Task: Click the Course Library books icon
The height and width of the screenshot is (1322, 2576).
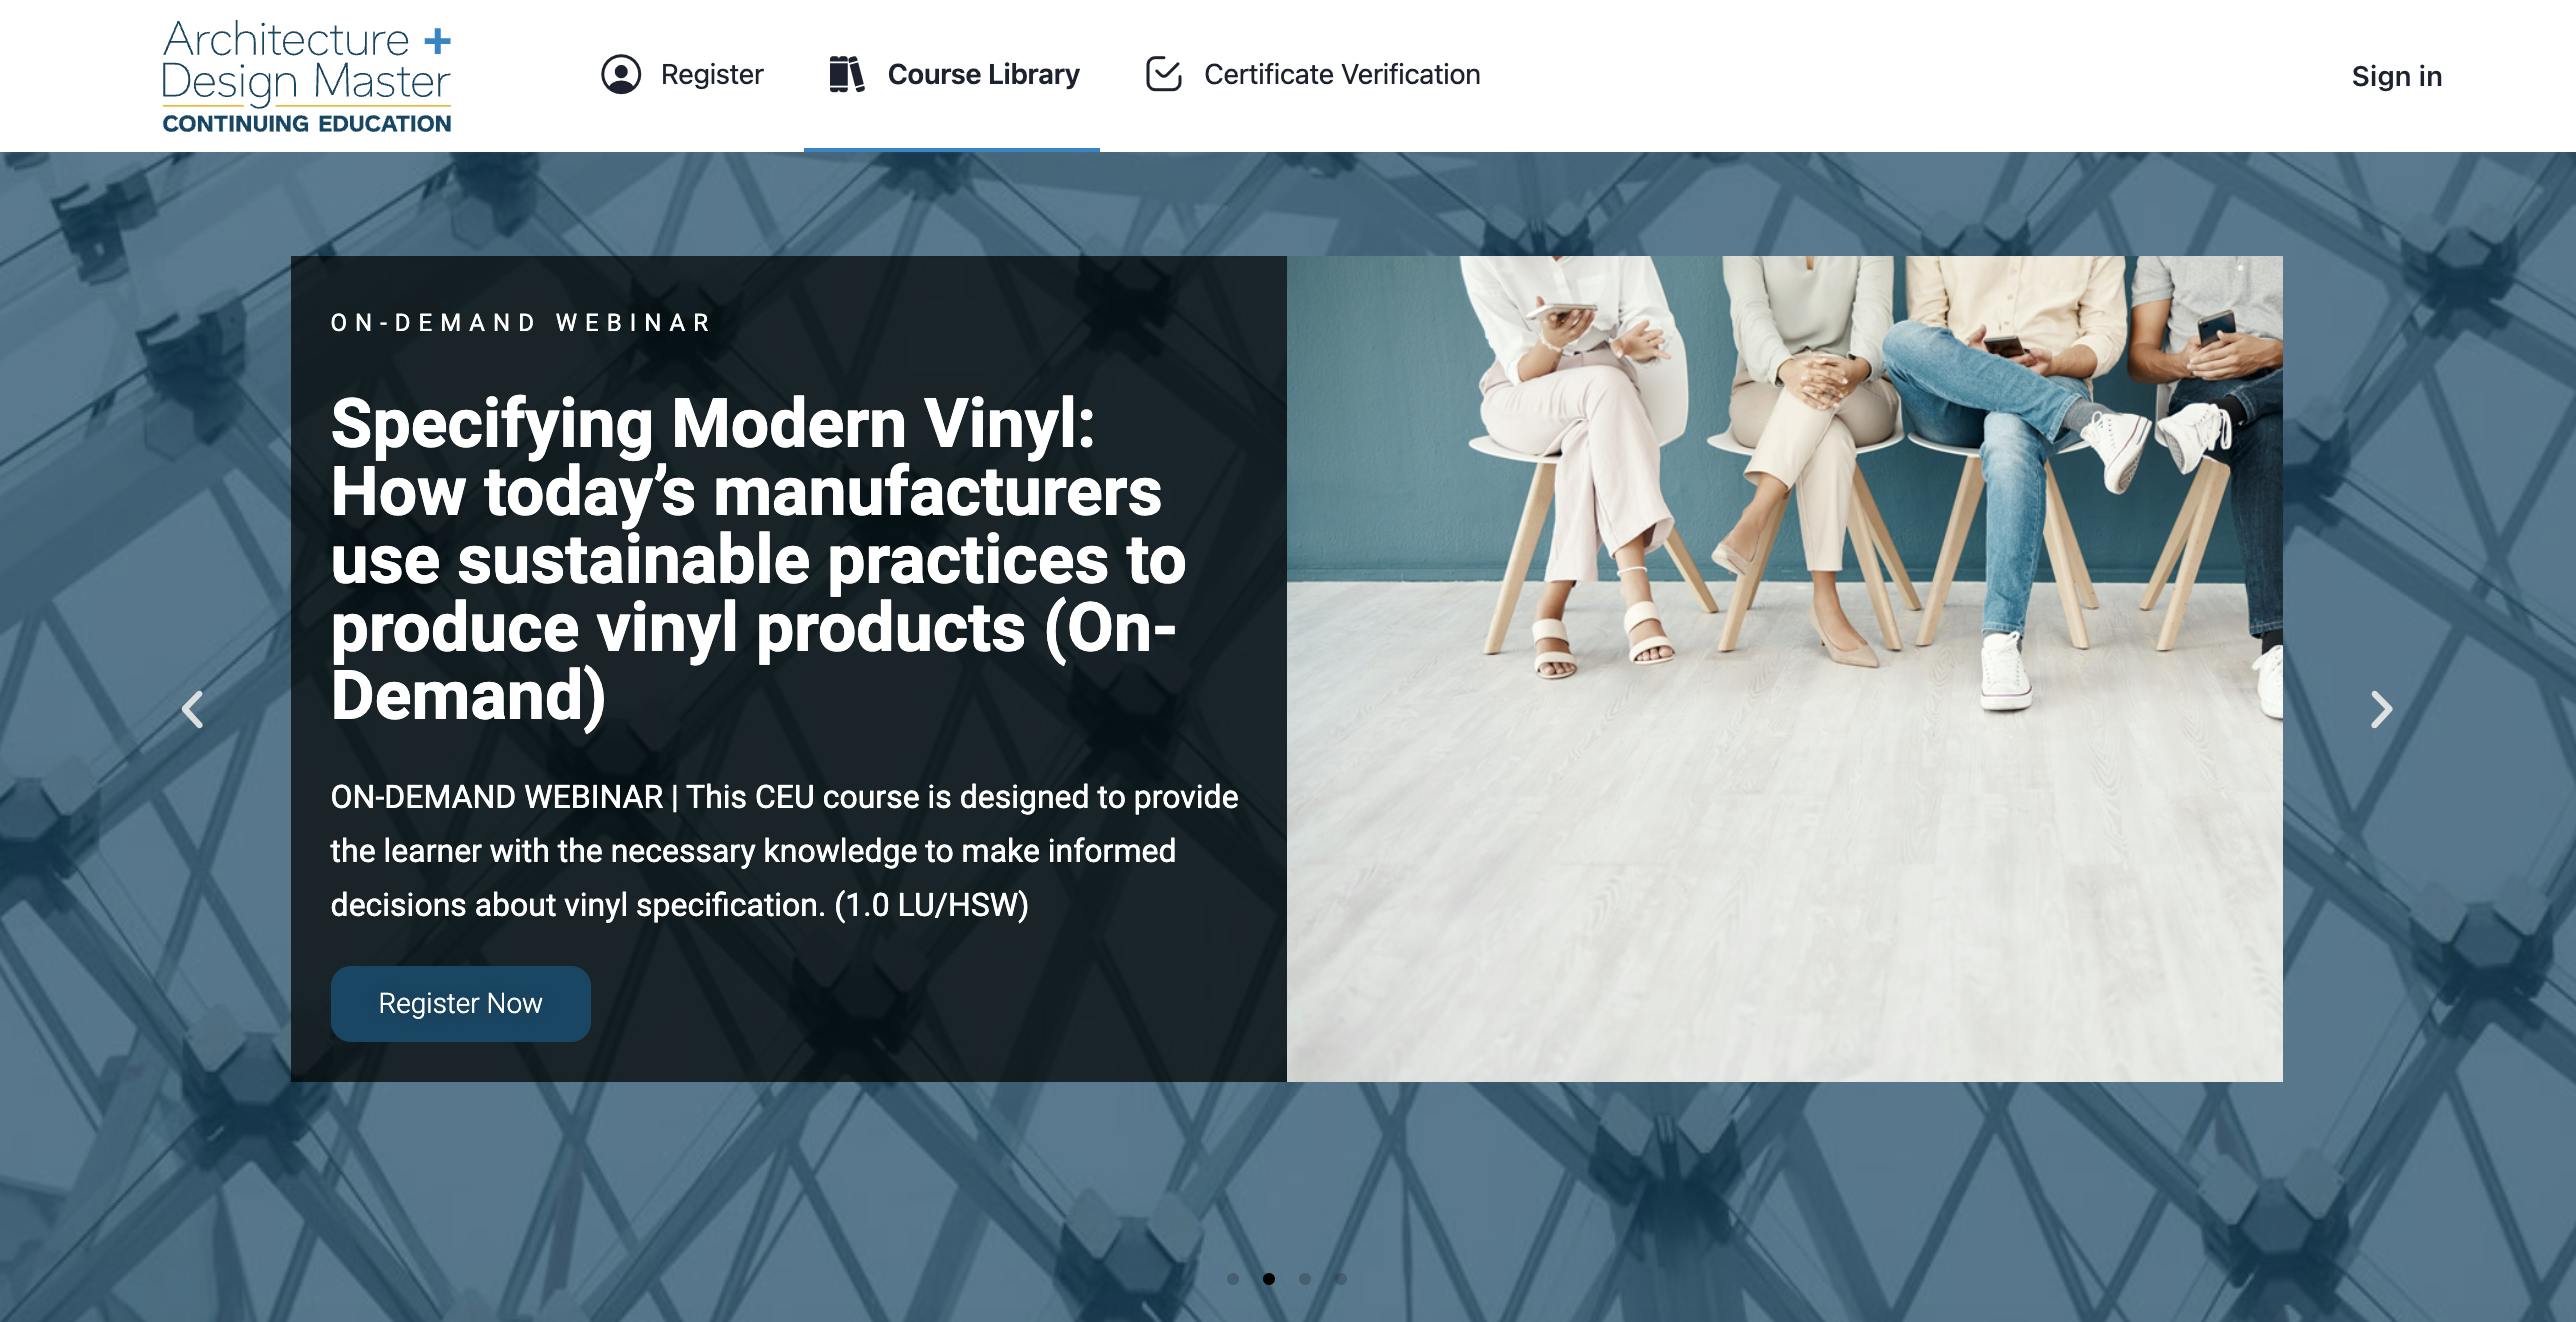Action: (x=847, y=75)
